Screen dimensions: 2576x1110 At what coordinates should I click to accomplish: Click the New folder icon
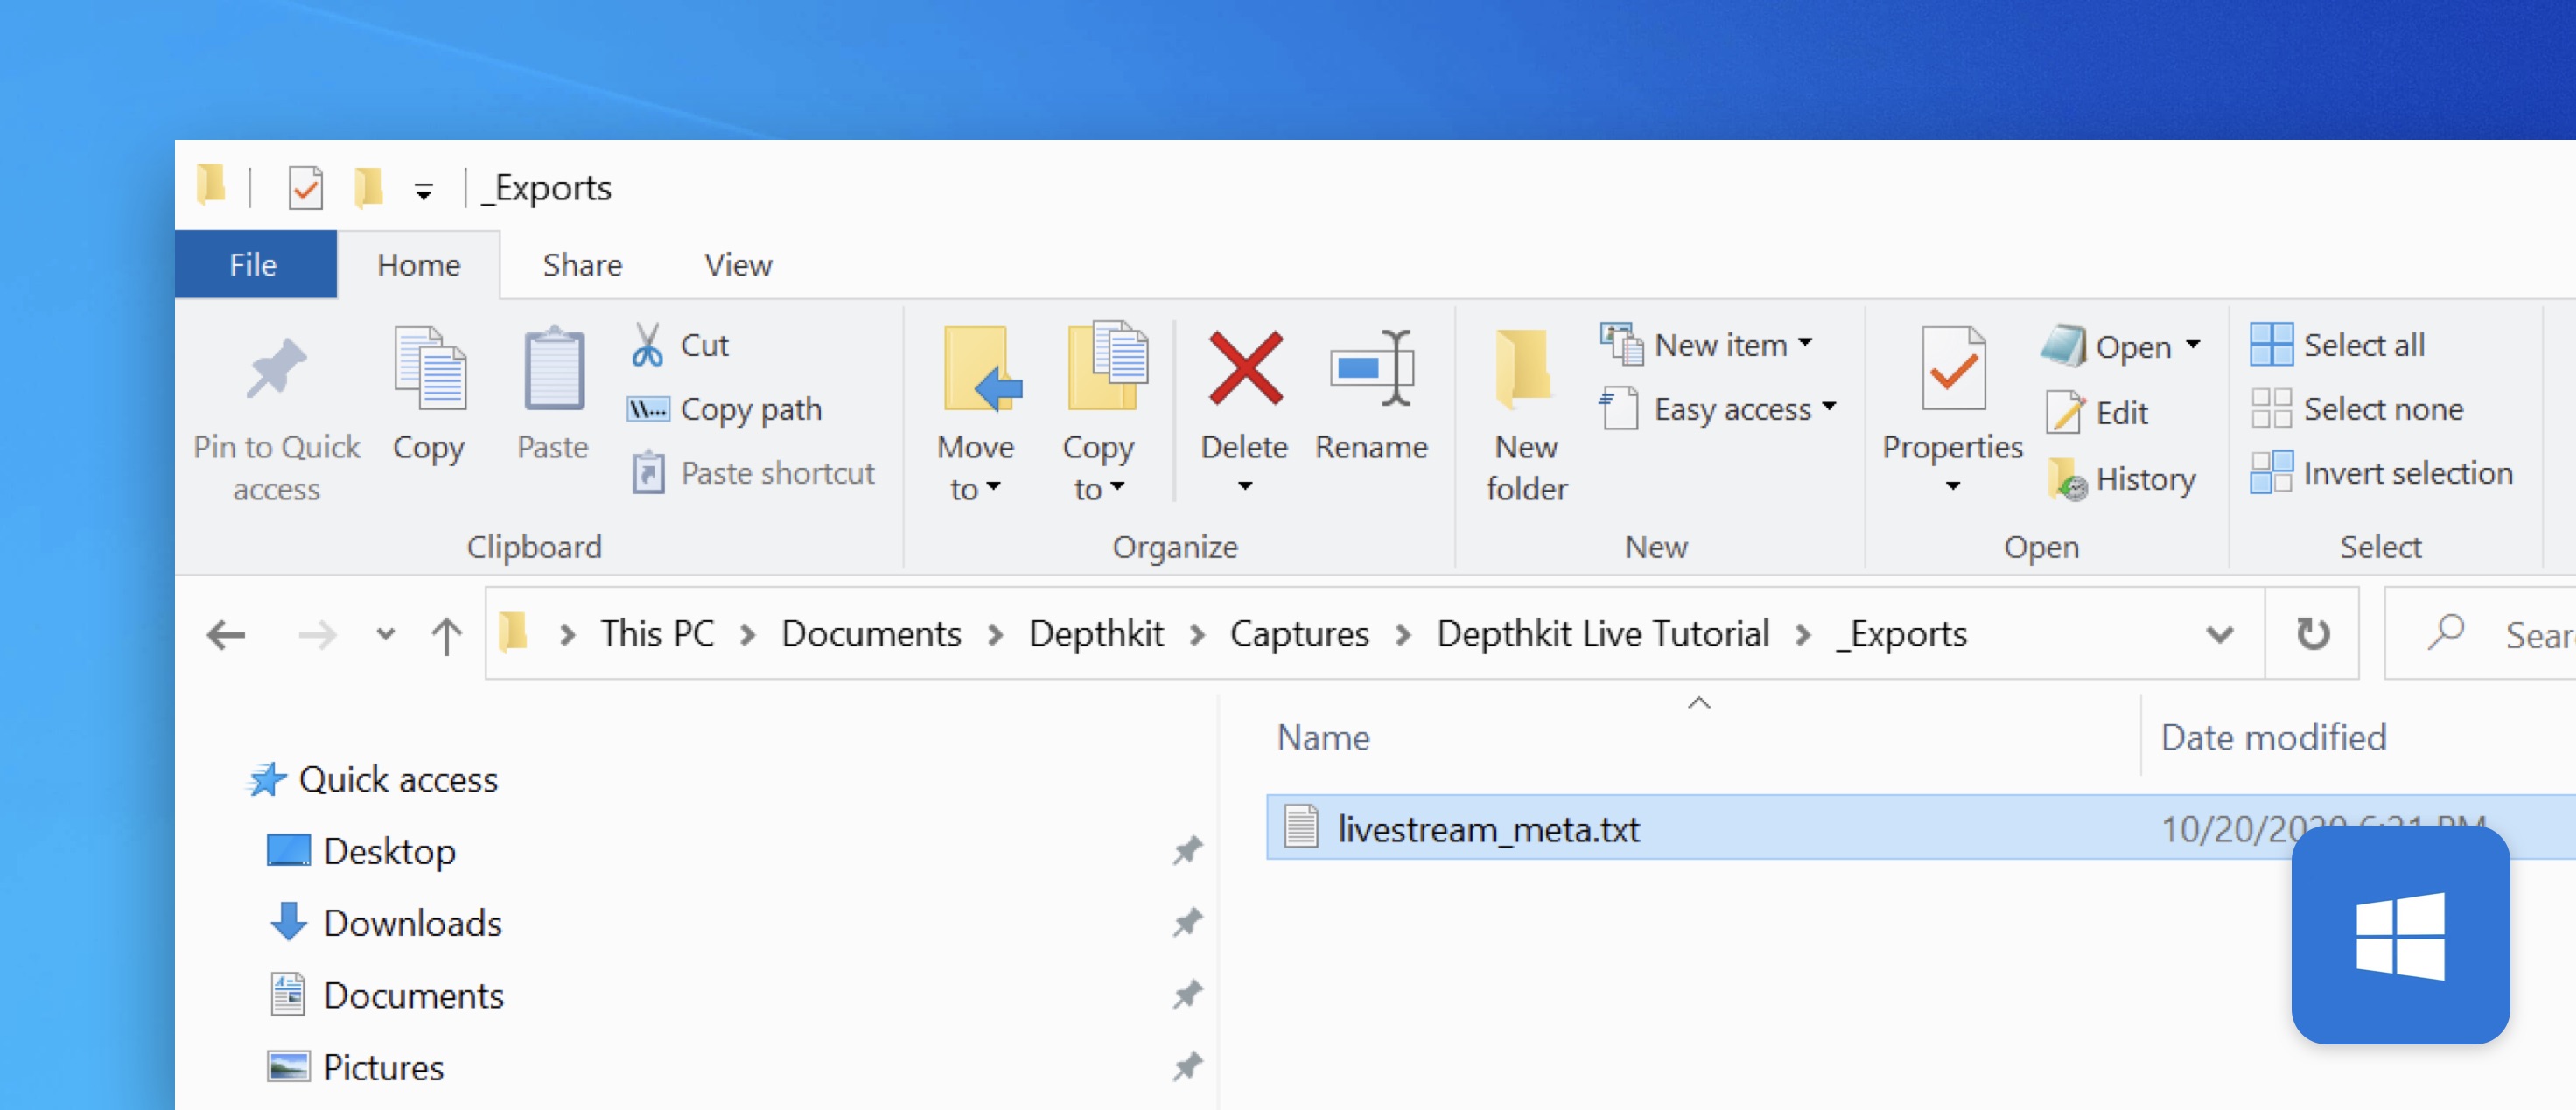coord(1525,368)
